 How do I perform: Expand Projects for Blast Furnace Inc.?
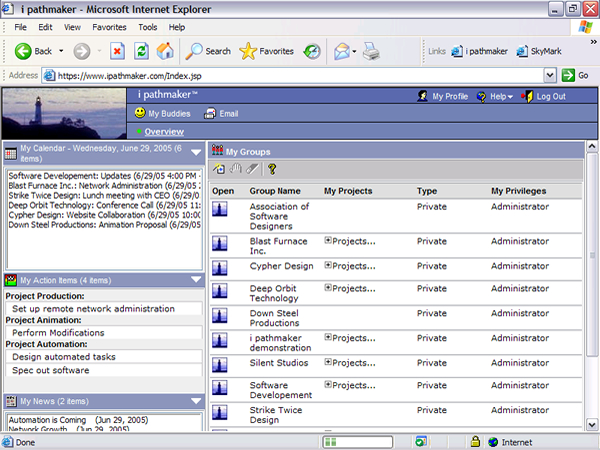pyautogui.click(x=328, y=240)
